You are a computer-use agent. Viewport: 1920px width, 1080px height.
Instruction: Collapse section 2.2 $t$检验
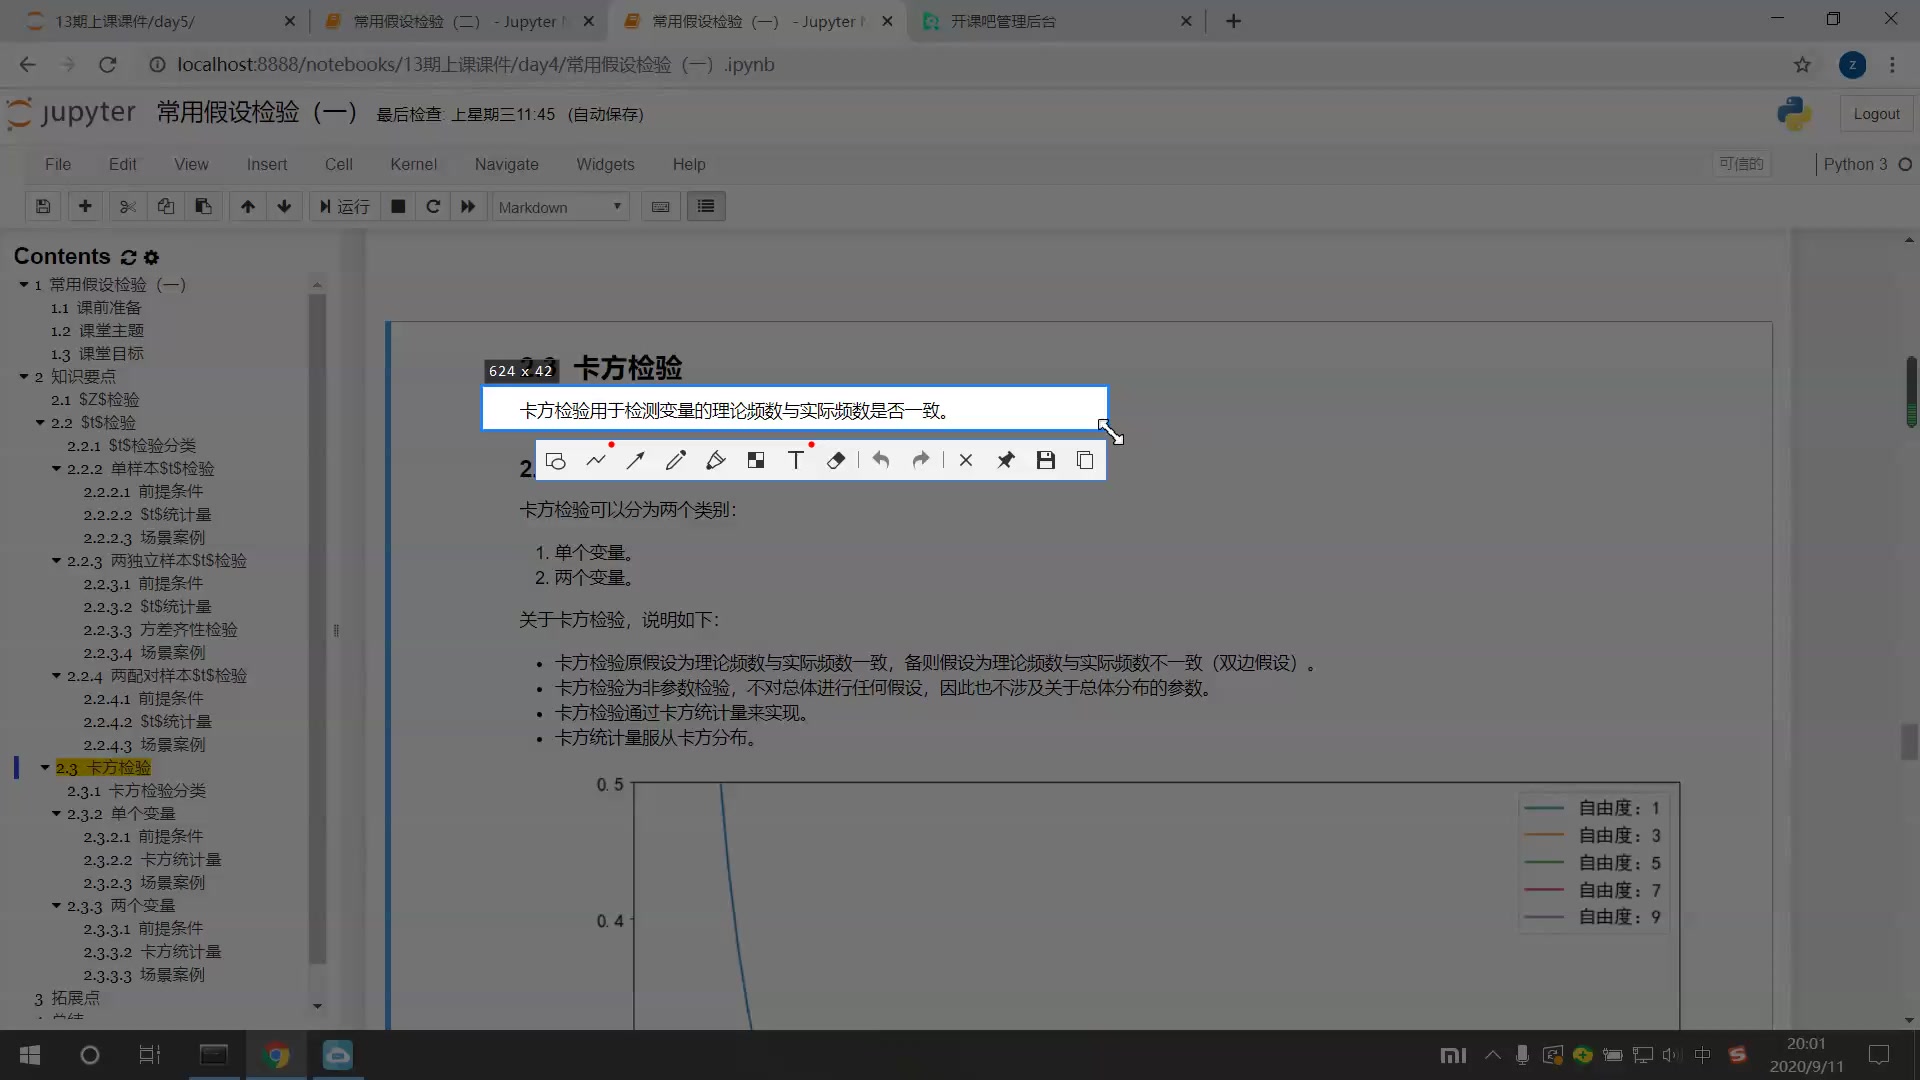(x=40, y=423)
